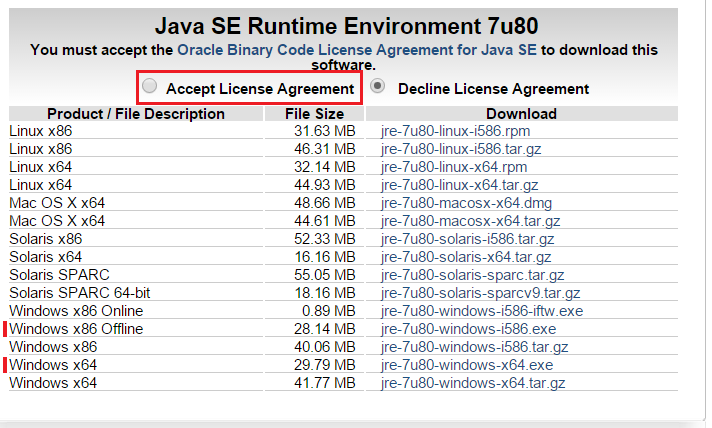Download jre-7u80-solaris-x64.tar.gz
This screenshot has height=428, width=712.
465,257
